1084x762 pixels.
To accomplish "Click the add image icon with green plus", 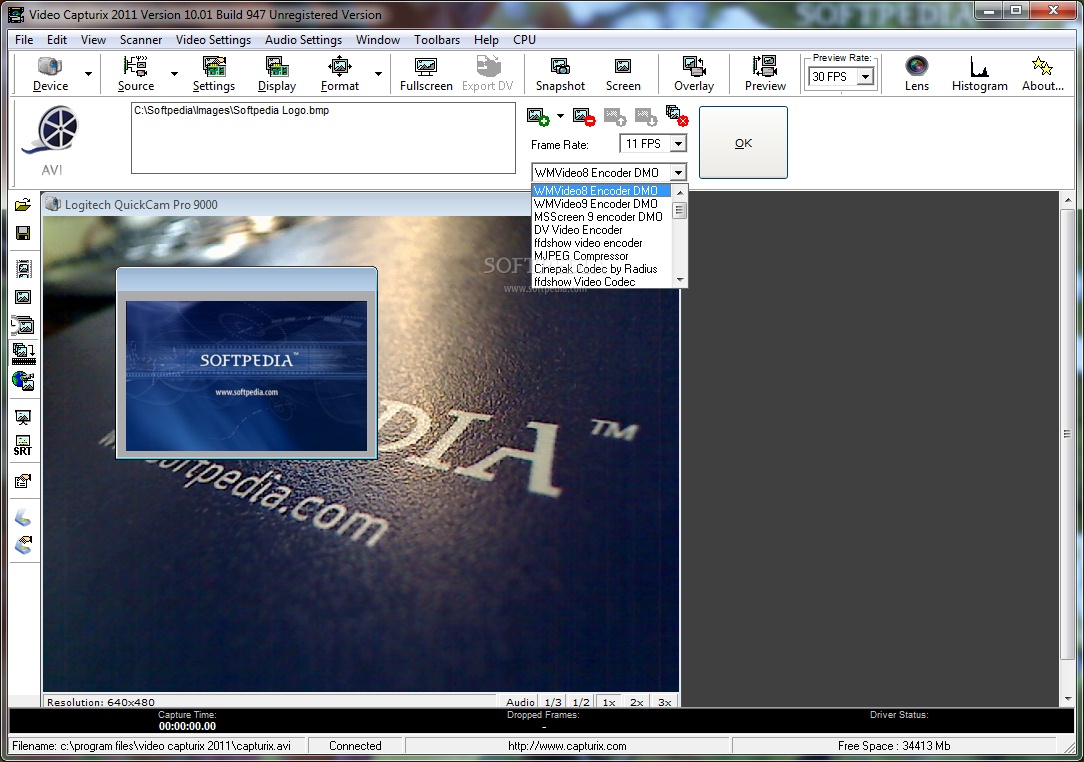I will coord(538,116).
